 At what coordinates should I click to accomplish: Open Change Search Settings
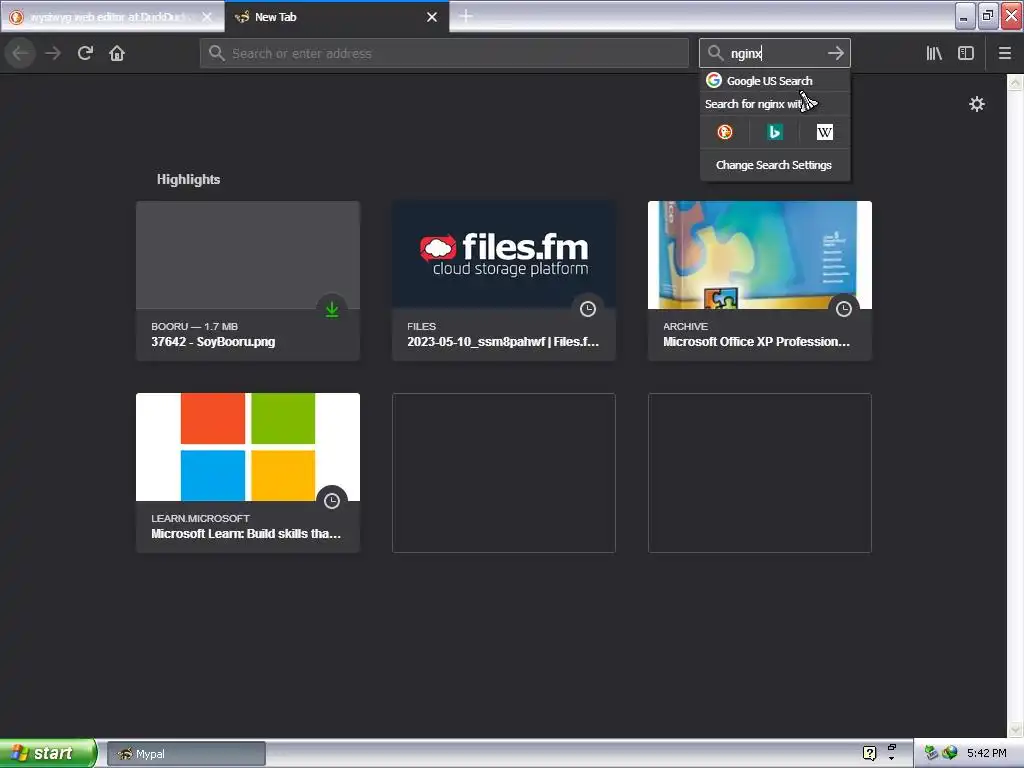[775, 165]
